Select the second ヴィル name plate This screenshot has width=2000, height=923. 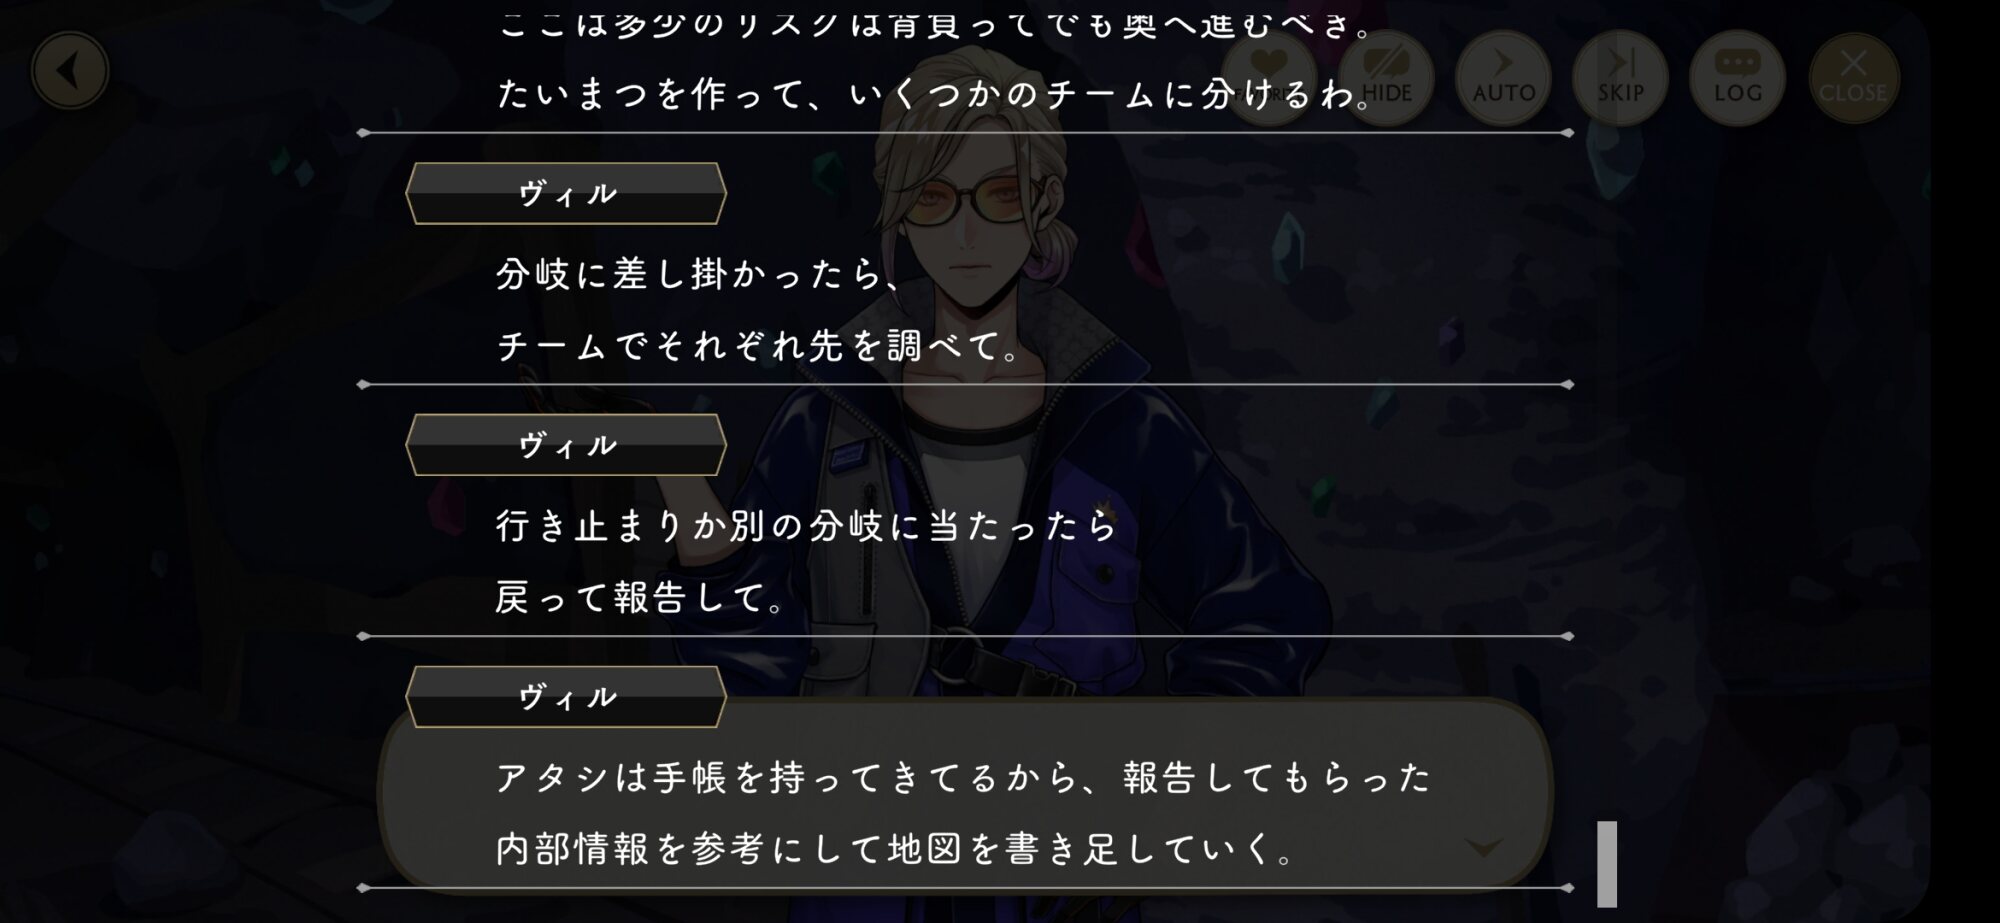tap(566, 445)
